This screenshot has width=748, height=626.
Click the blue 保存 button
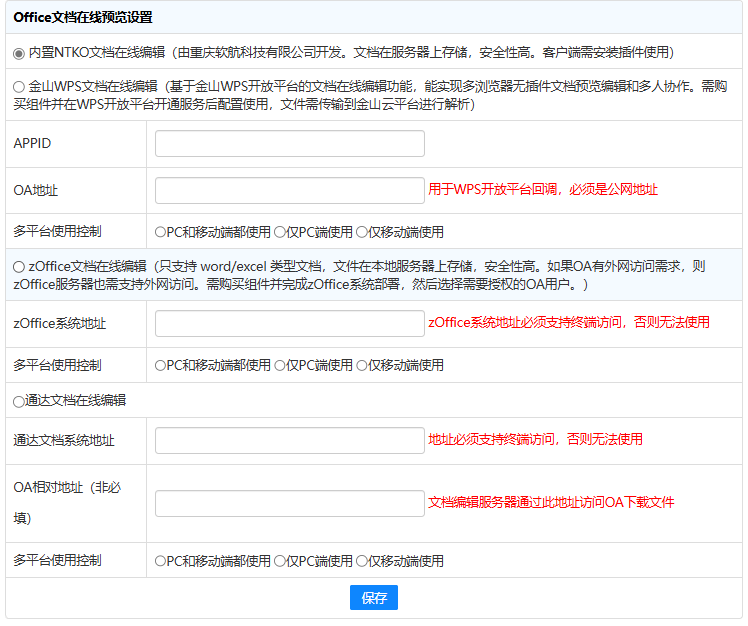coord(374,598)
